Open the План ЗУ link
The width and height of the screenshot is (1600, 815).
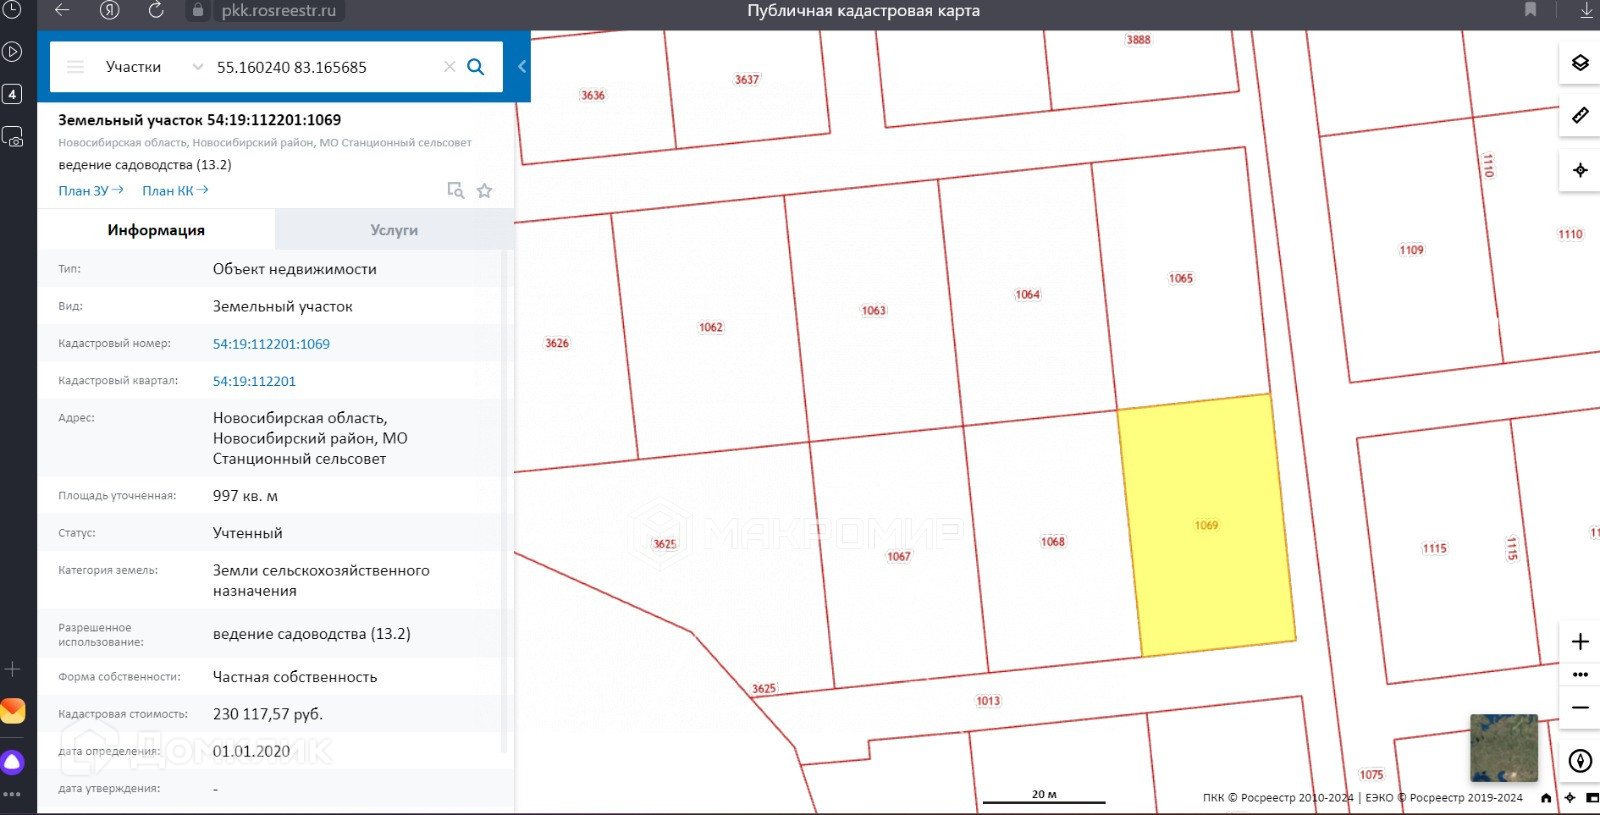90,191
